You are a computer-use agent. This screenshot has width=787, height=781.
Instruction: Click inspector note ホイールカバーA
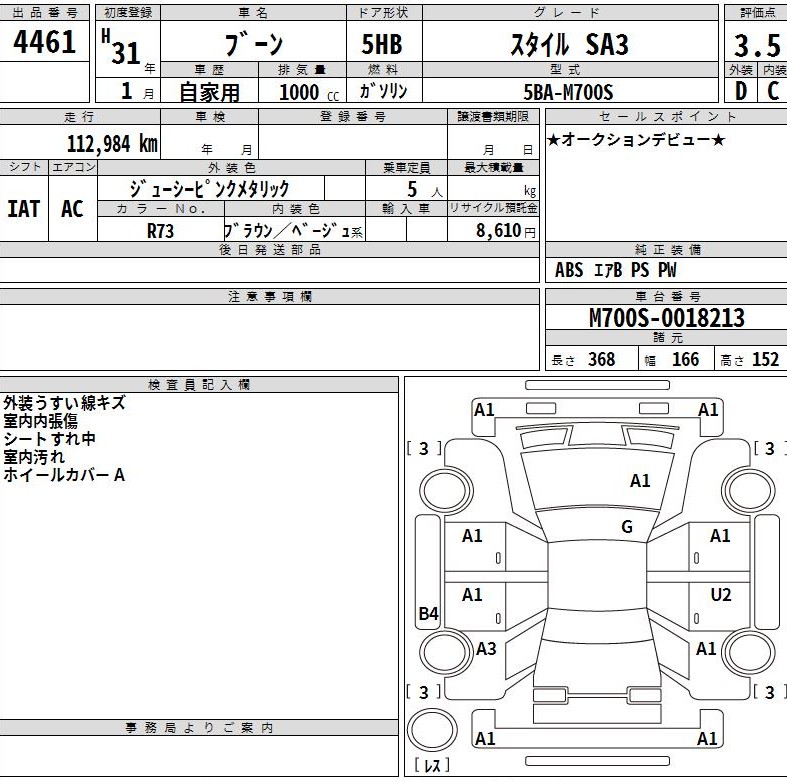point(64,475)
